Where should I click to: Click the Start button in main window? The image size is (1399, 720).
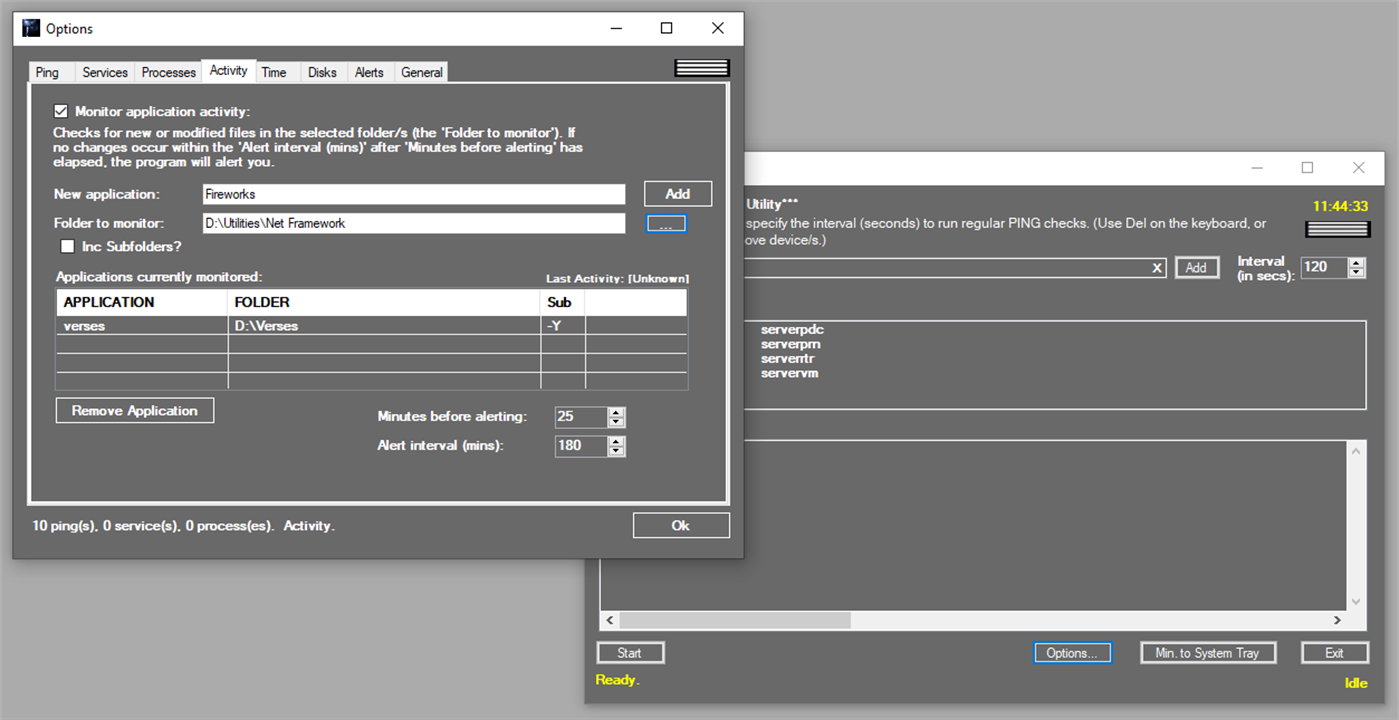coord(630,653)
